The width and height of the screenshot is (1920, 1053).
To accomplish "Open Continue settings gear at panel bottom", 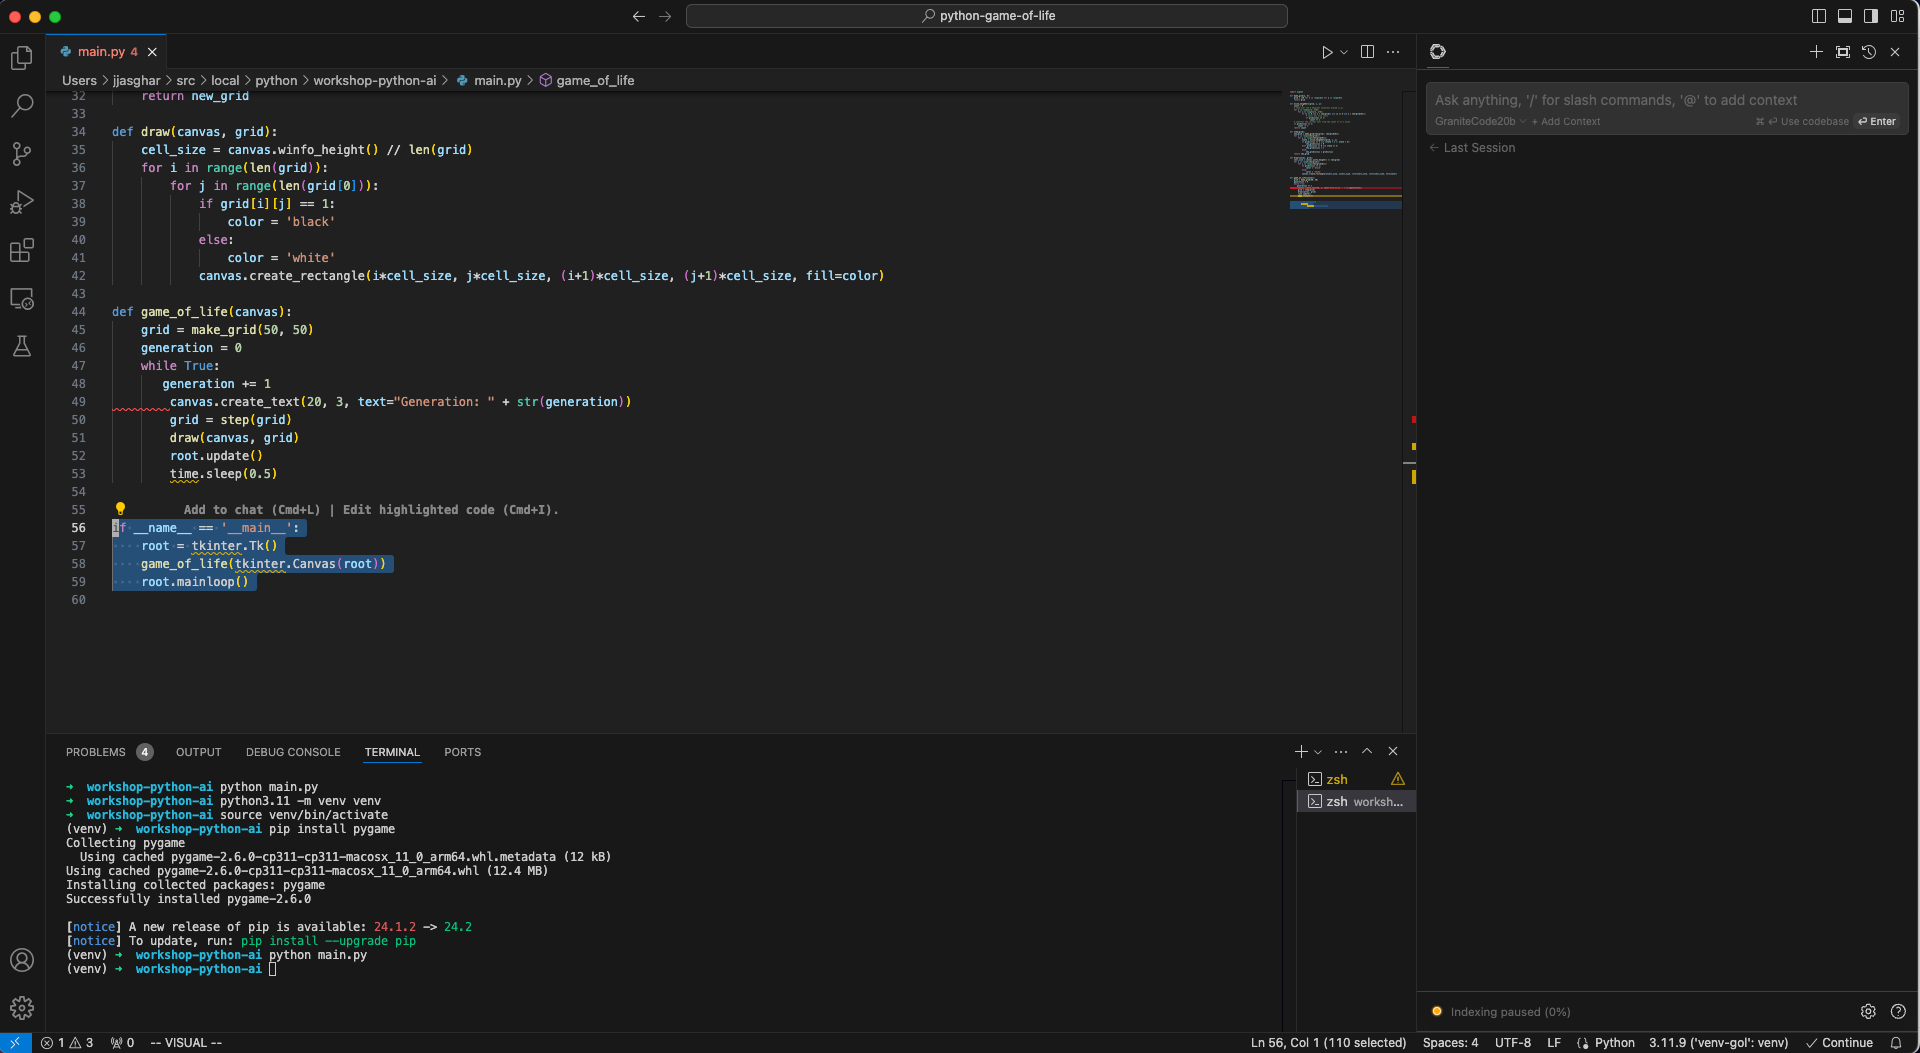I will pyautogui.click(x=1868, y=1011).
